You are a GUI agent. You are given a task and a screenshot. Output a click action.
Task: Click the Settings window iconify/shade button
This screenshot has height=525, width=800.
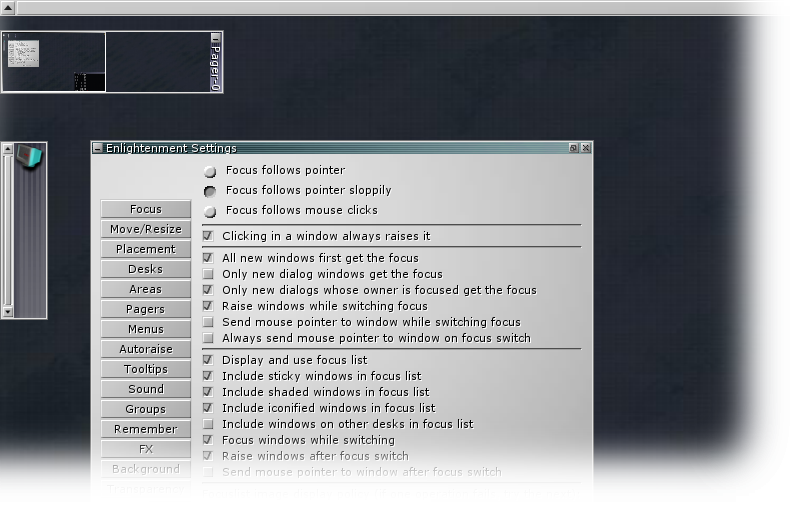[x=573, y=148]
